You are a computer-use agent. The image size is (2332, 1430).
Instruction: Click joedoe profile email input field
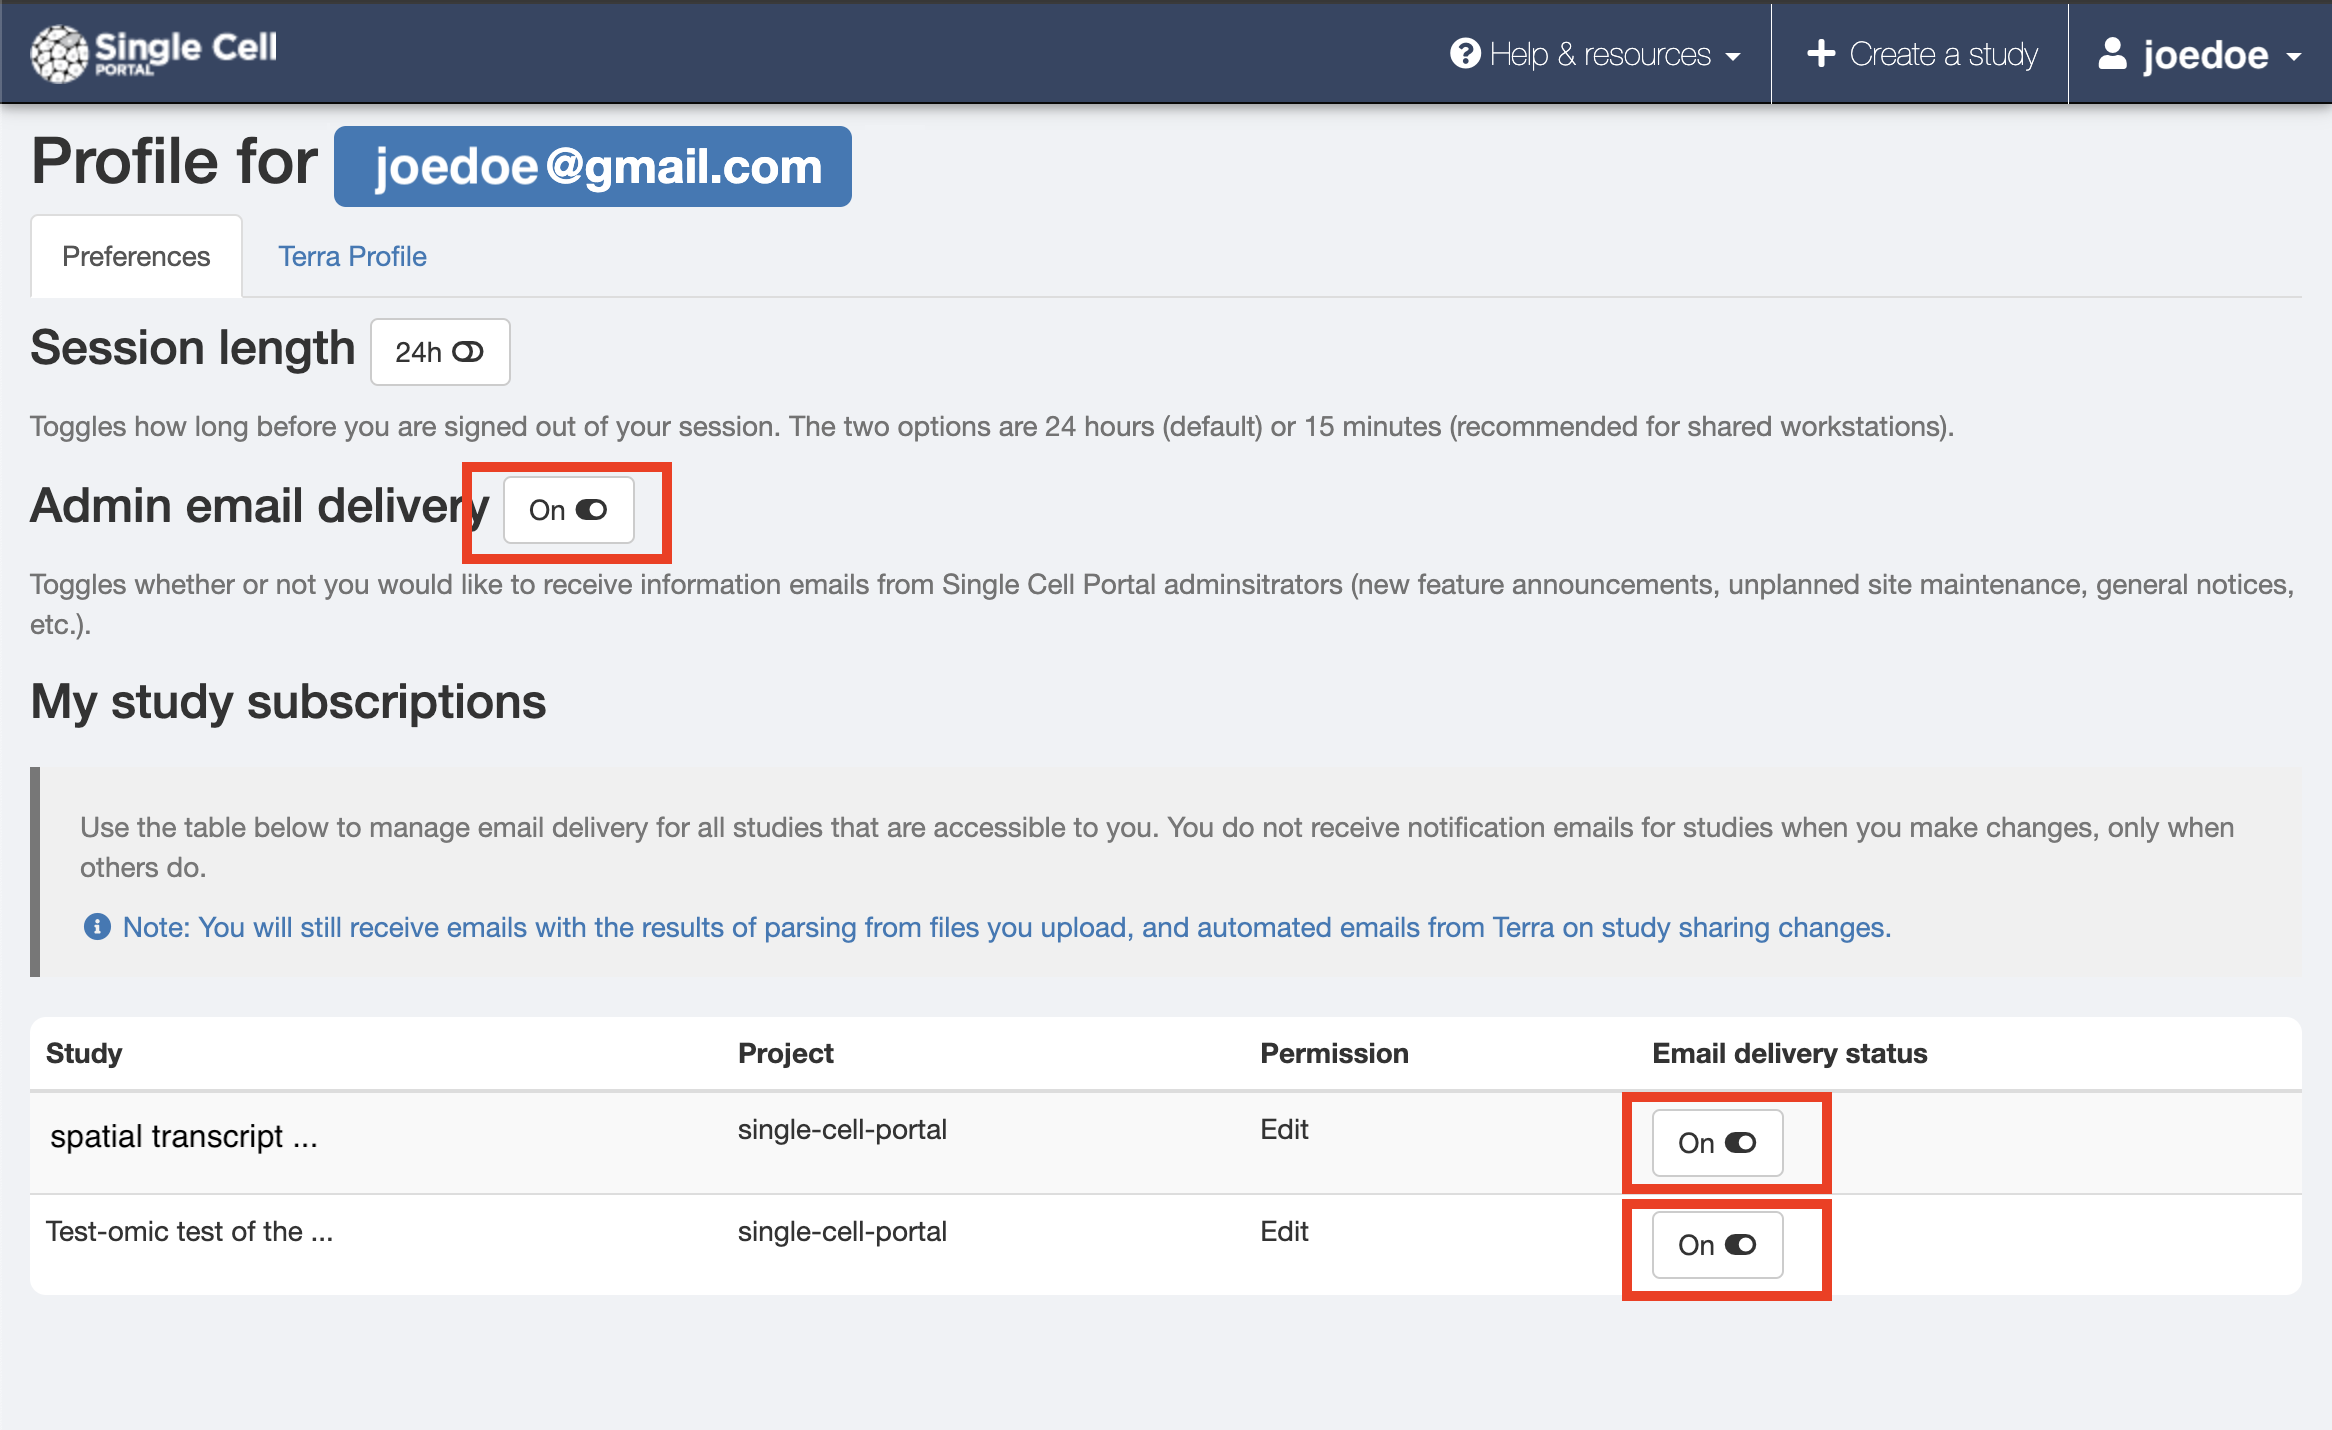[591, 165]
